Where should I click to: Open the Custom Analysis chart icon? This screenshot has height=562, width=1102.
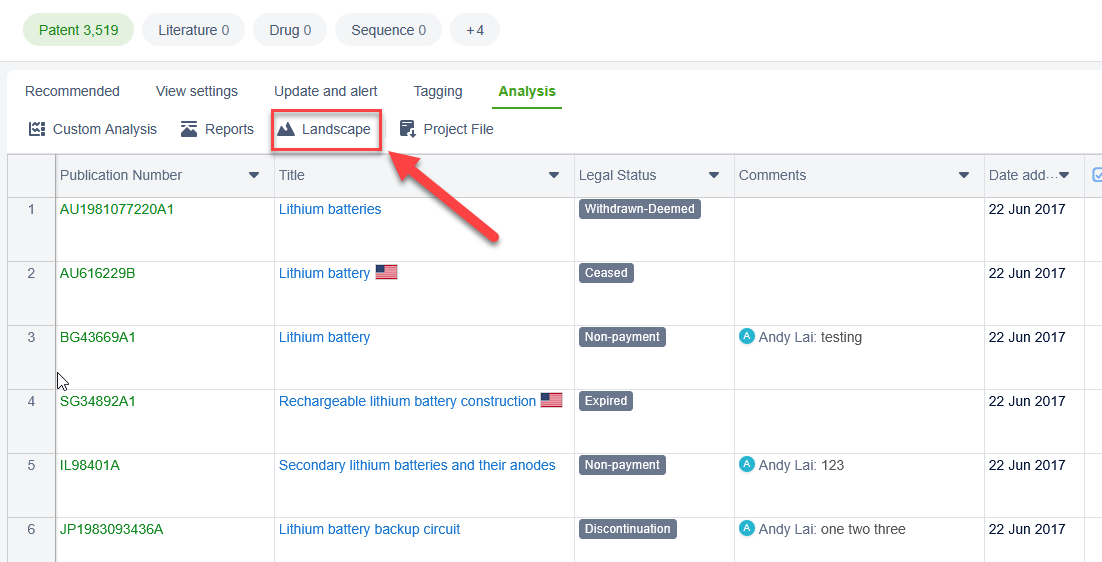(x=37, y=129)
